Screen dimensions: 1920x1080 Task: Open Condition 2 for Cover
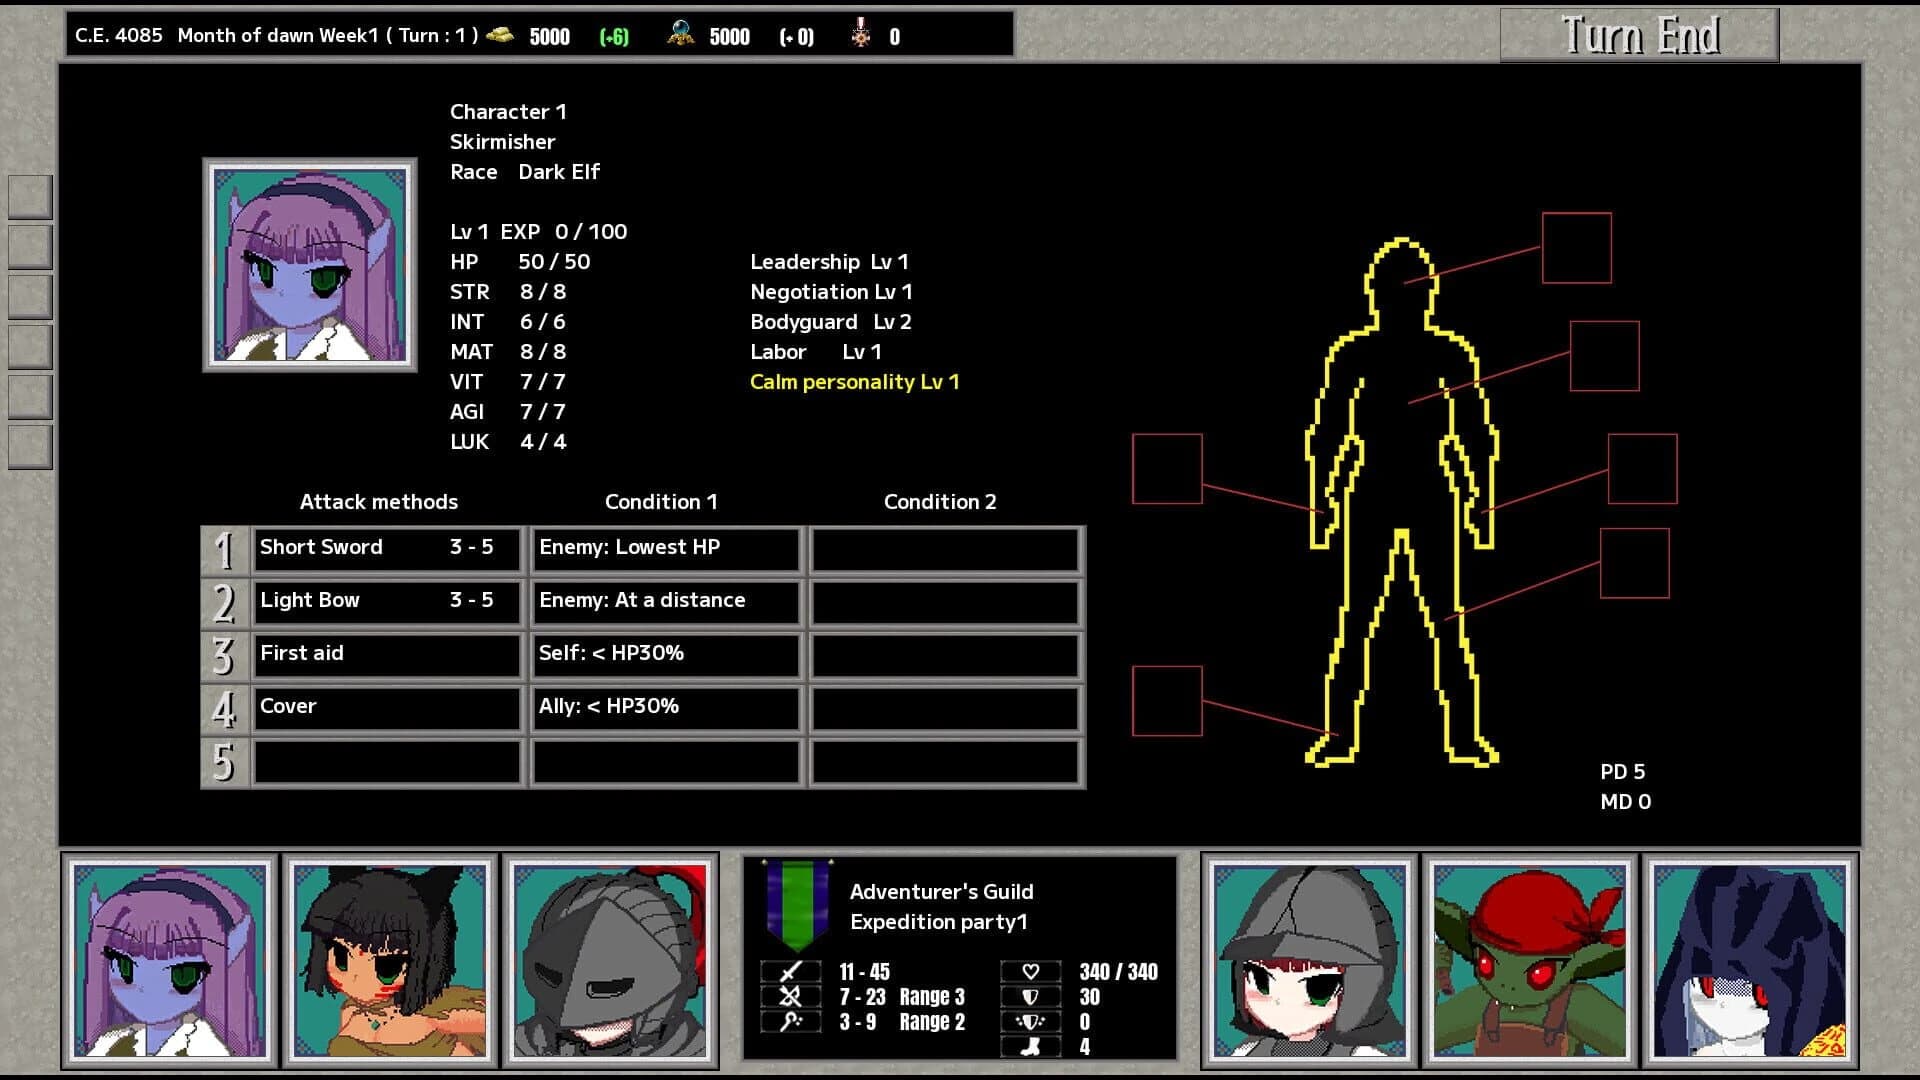(x=944, y=707)
